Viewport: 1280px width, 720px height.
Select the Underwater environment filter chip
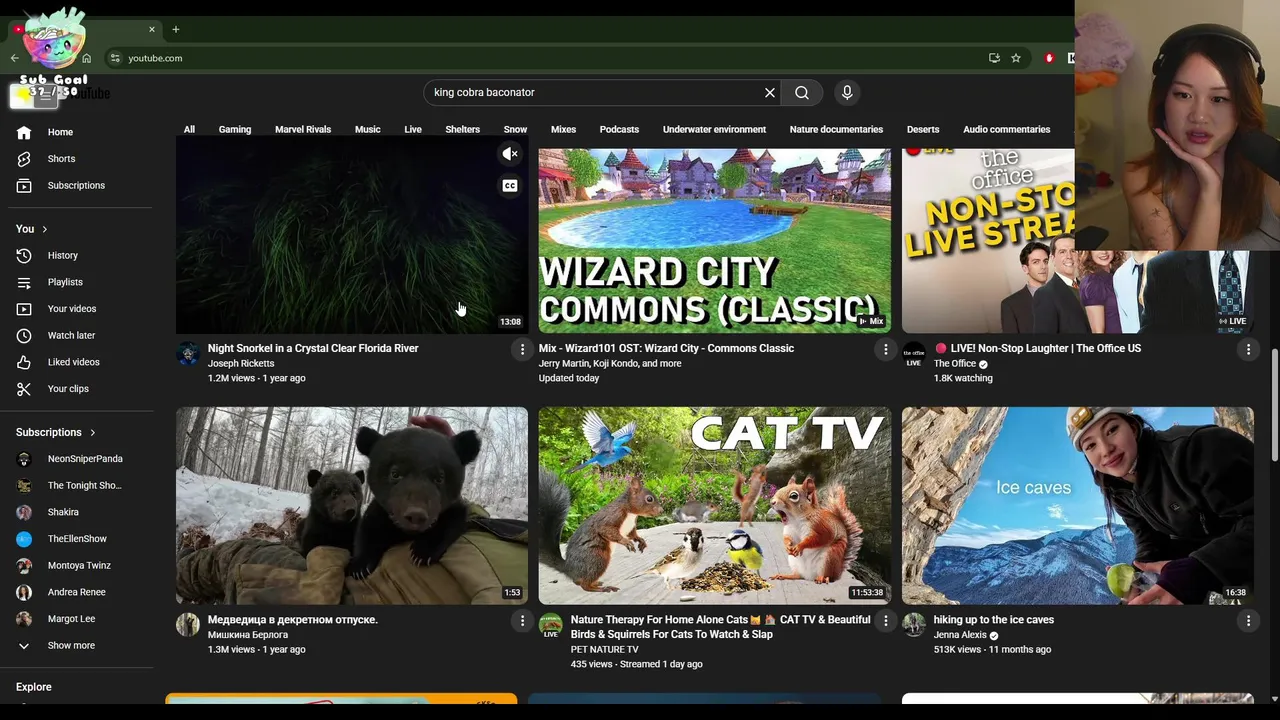click(x=714, y=130)
